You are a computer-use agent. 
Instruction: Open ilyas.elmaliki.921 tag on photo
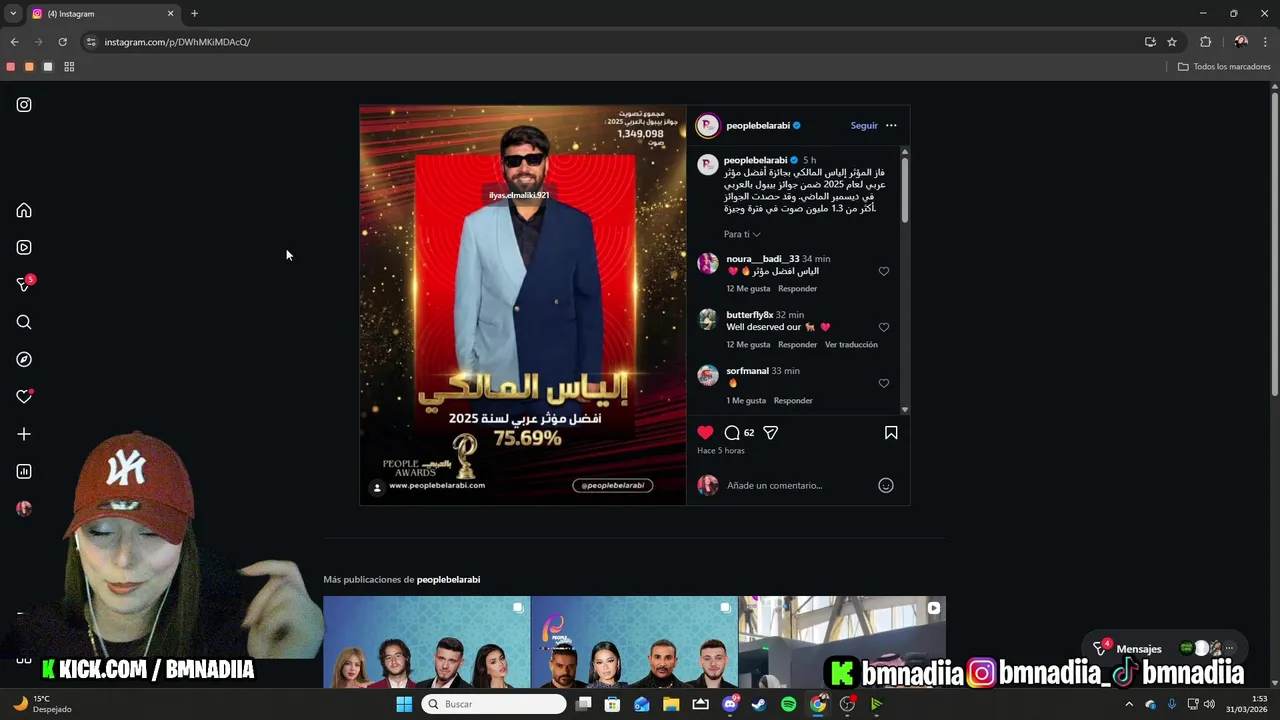pyautogui.click(x=519, y=195)
